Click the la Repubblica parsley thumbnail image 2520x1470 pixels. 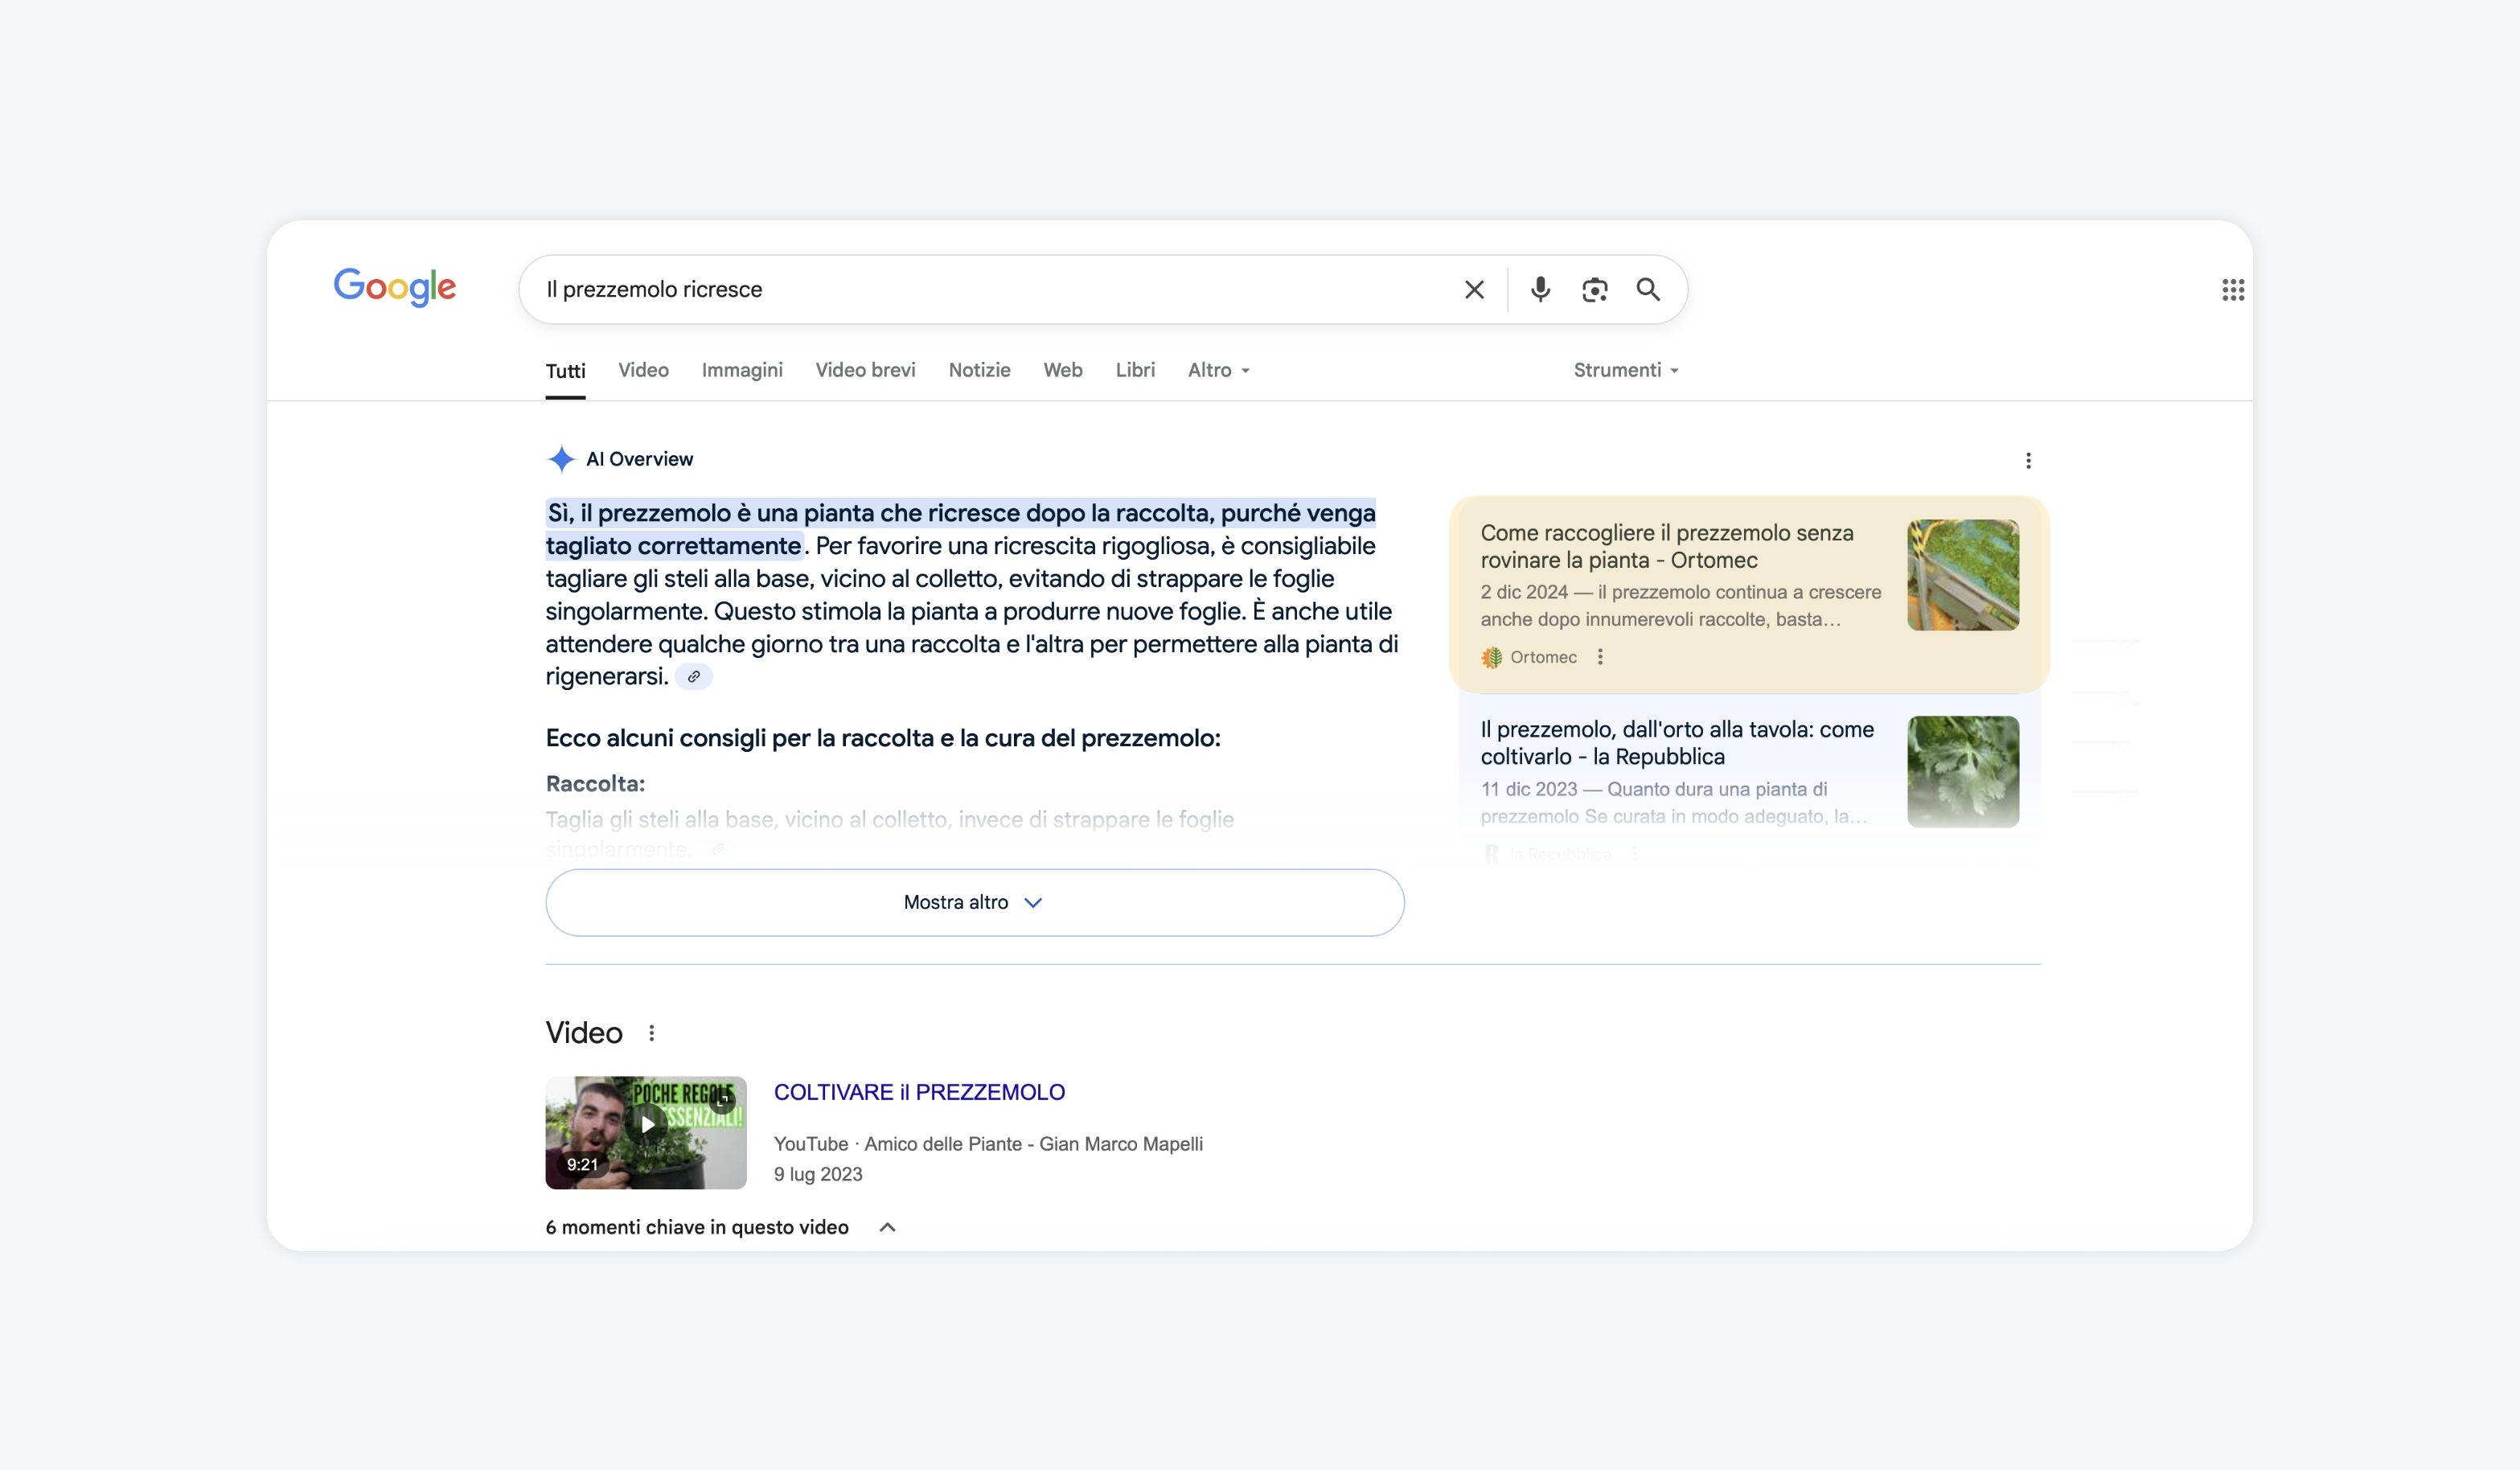1963,771
